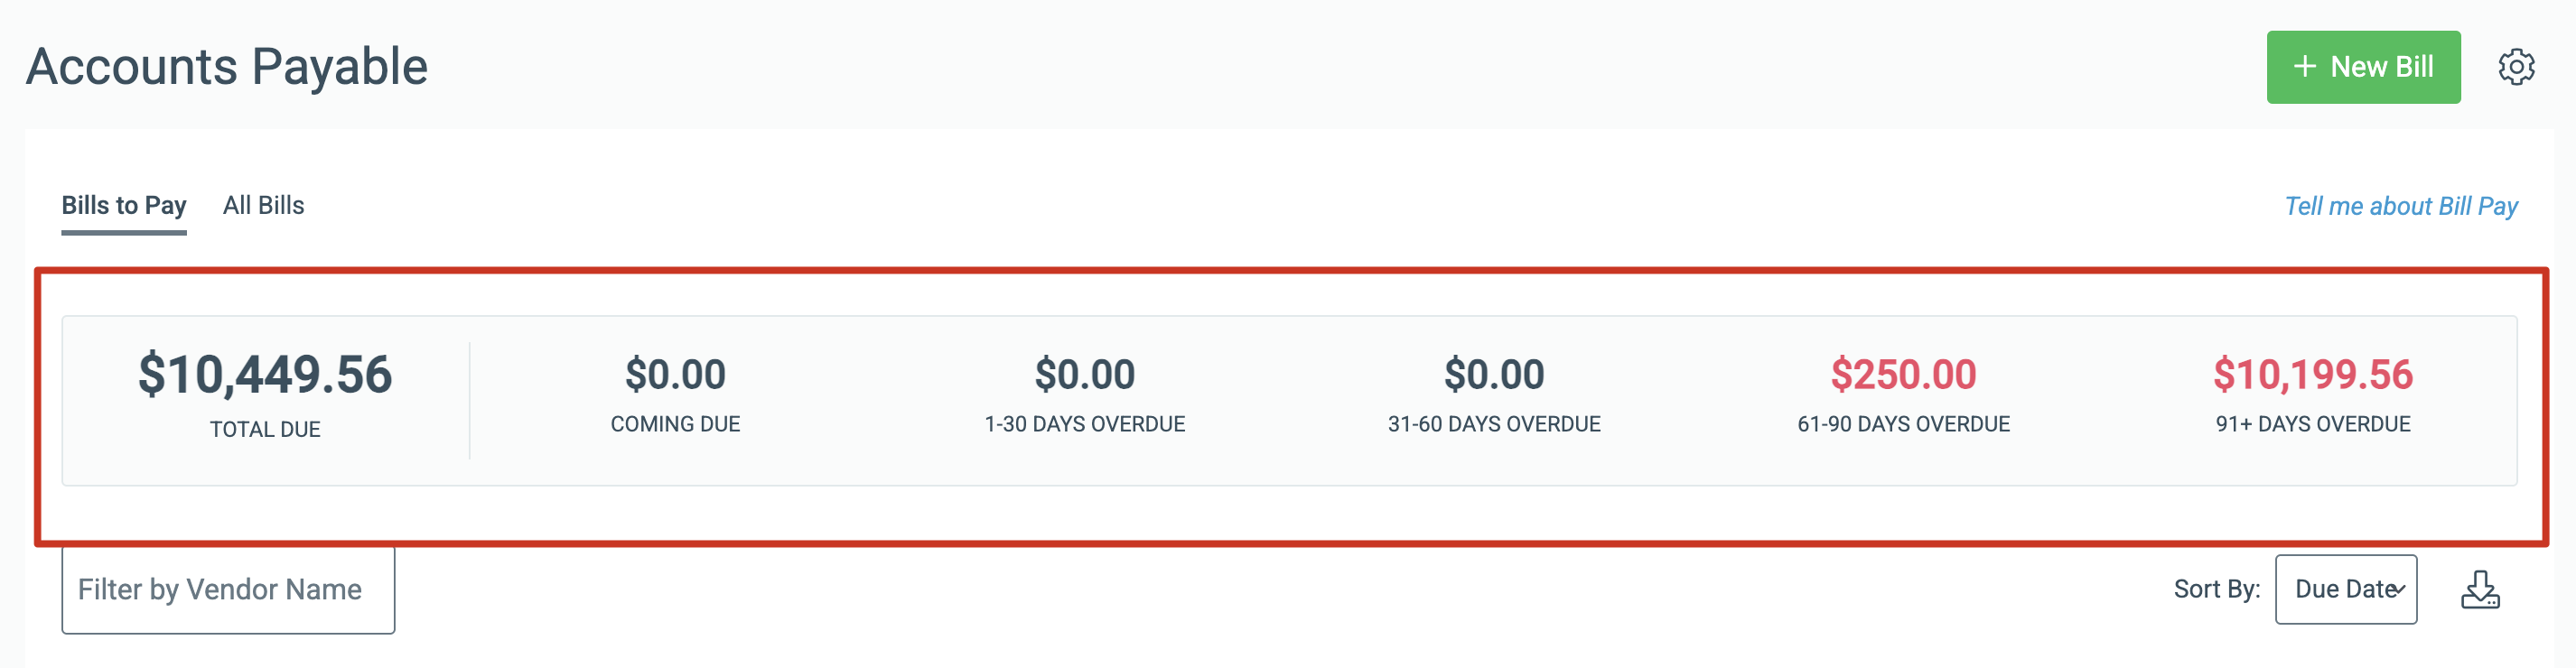Switch to the Bills to Pay tab
The image size is (2576, 668).
124,205
